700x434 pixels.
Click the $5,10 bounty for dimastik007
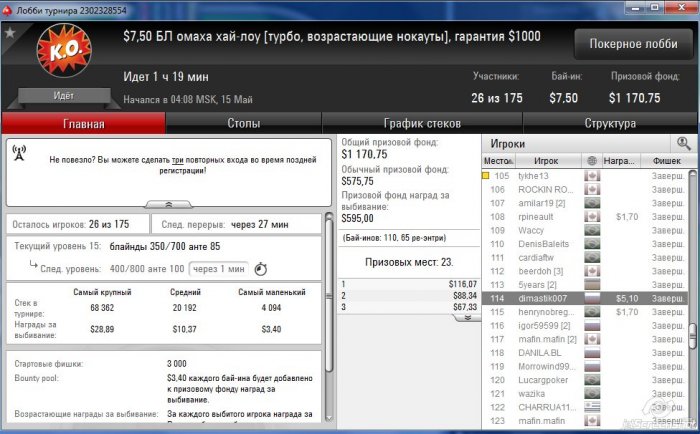pos(627,298)
